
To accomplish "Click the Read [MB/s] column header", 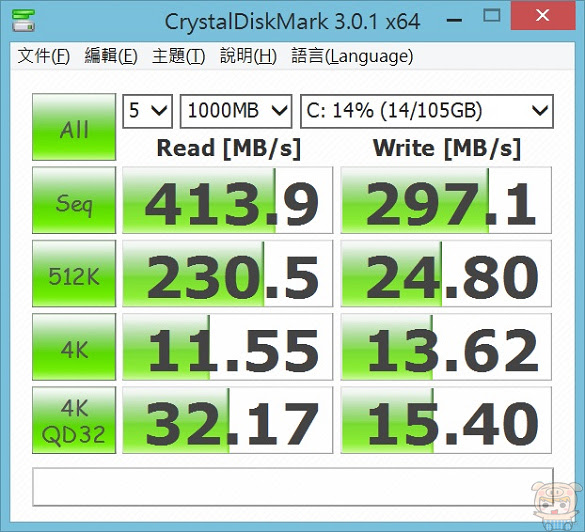I will coord(229,148).
